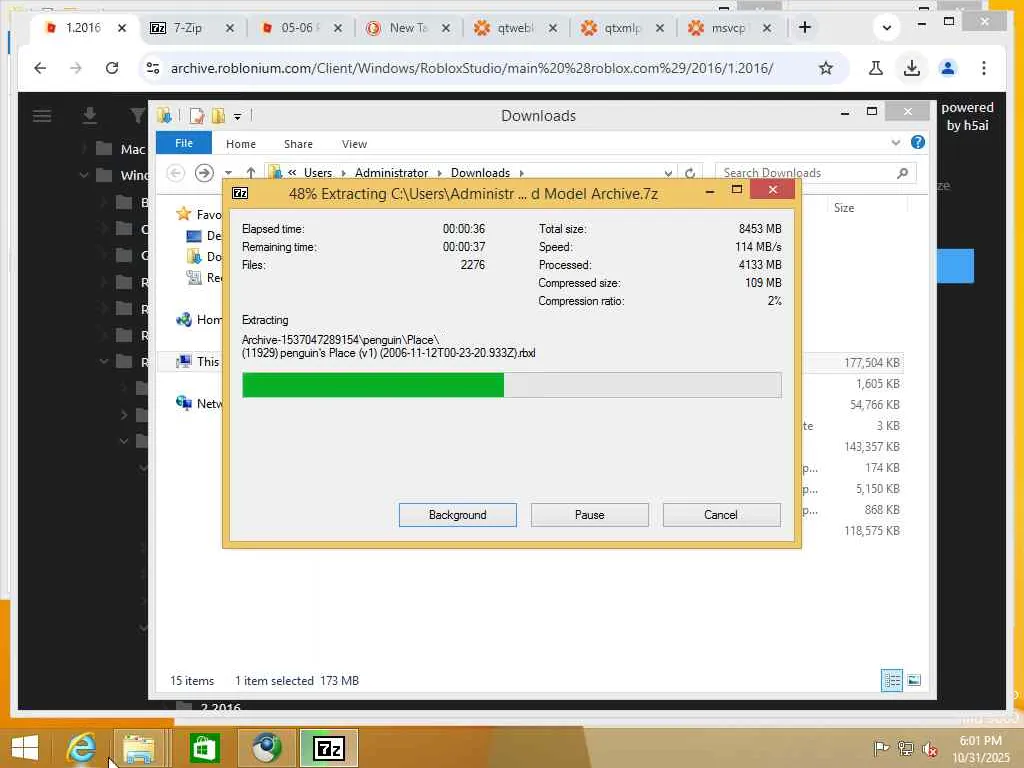The height and width of the screenshot is (768, 1024).
Task: Open address bar history dropdown
Action: pos(667,173)
